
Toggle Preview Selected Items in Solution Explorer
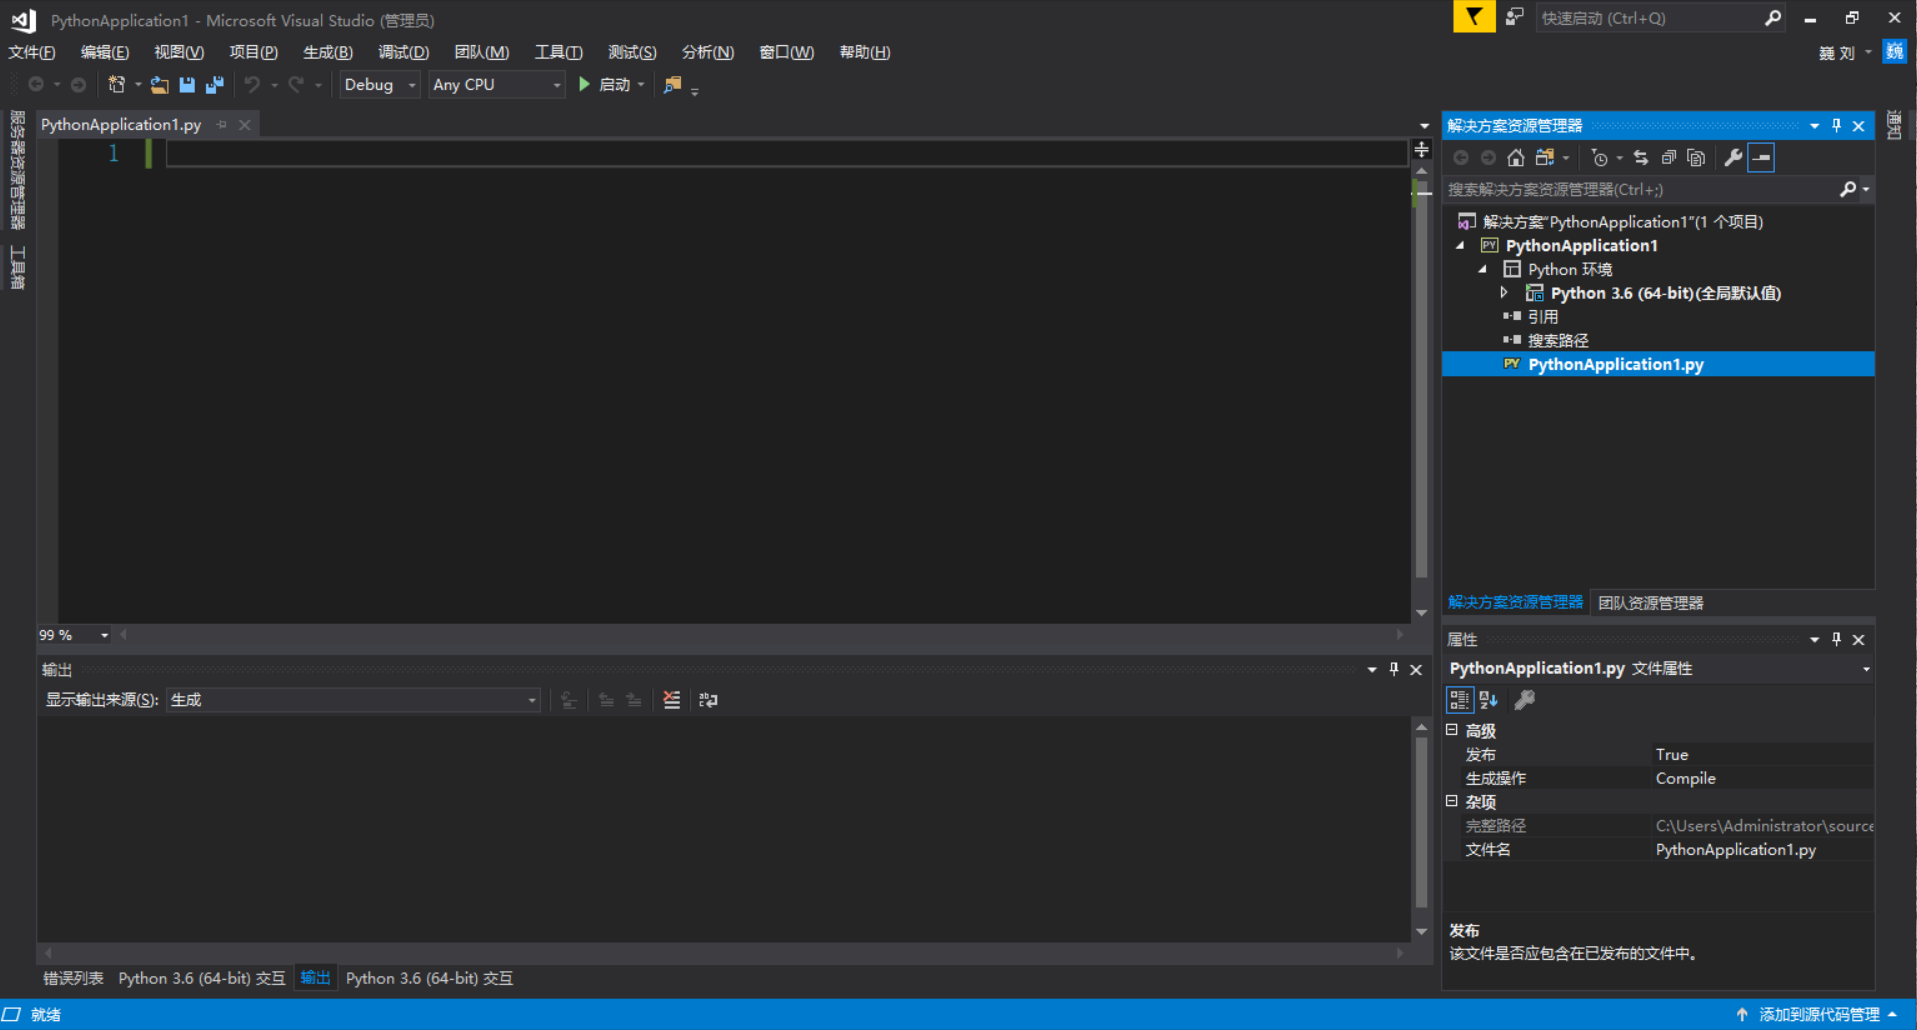pyautogui.click(x=1761, y=157)
